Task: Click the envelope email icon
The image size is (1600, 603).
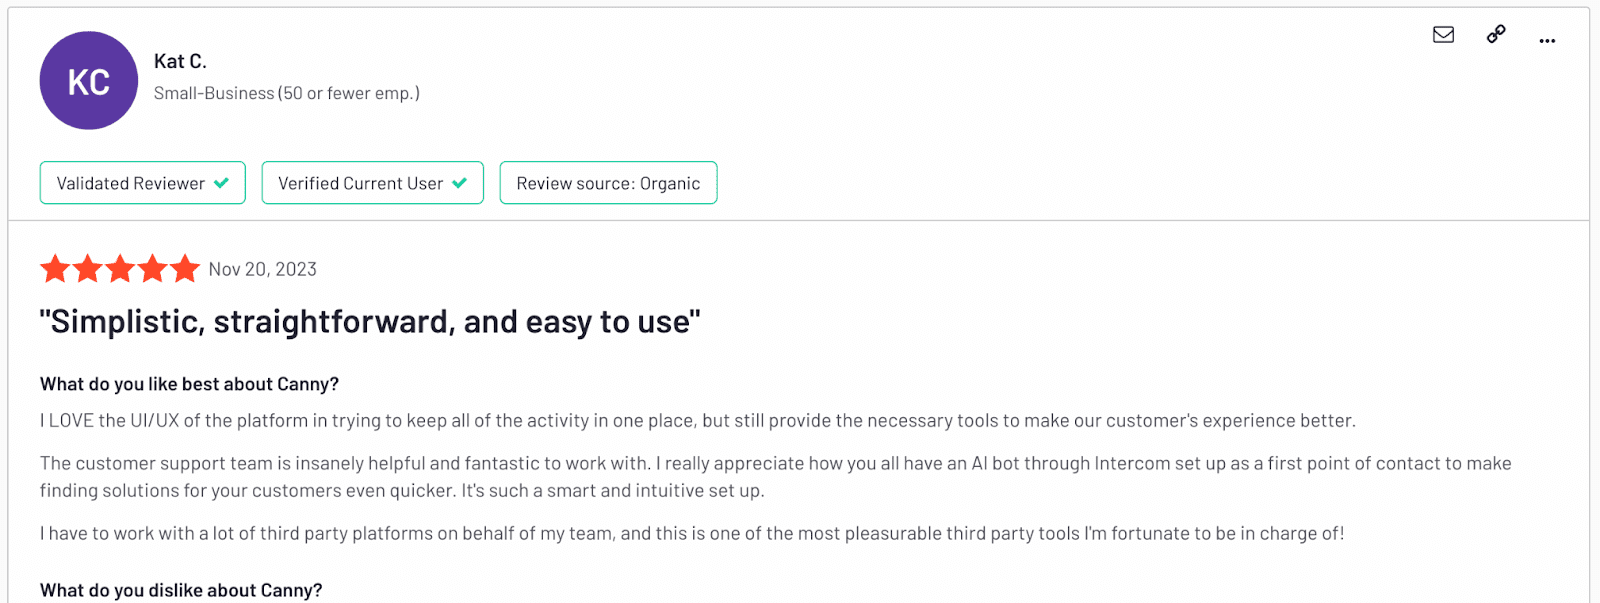Action: (x=1443, y=35)
